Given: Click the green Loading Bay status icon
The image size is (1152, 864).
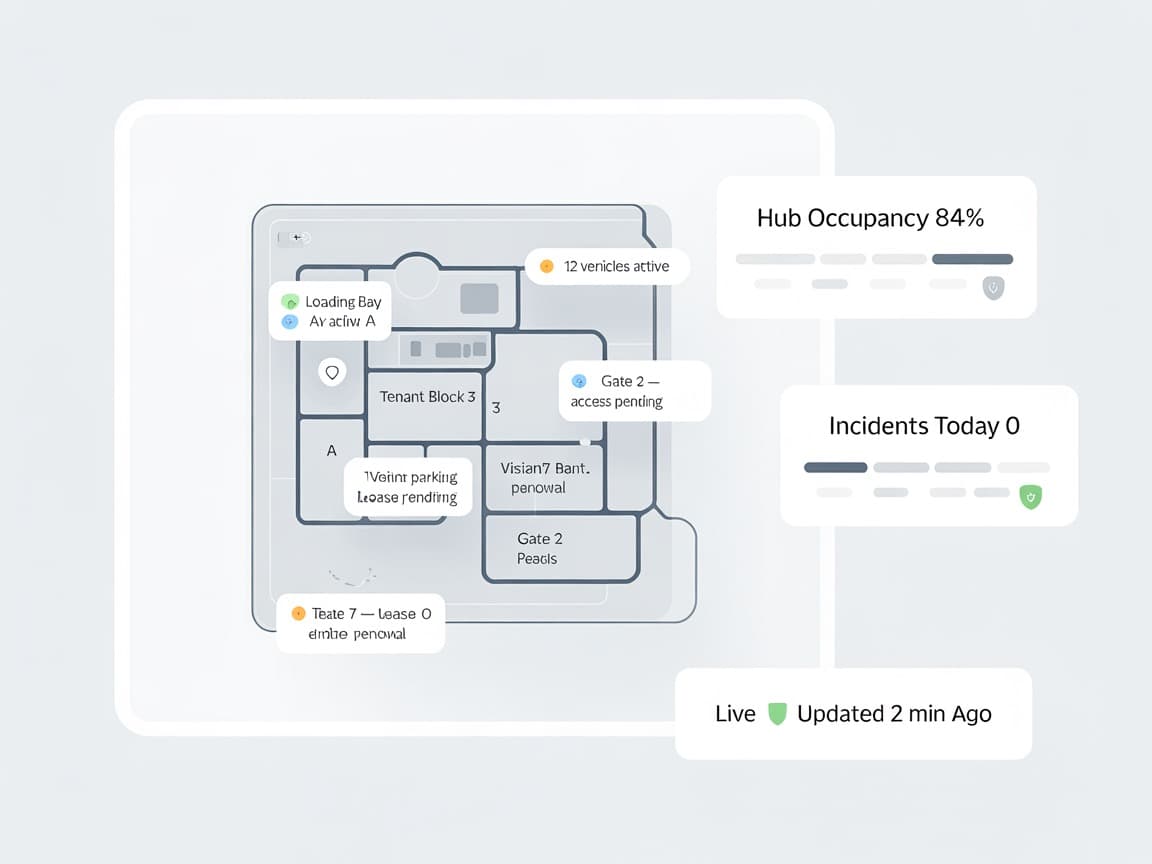Looking at the screenshot, I should 290,301.
